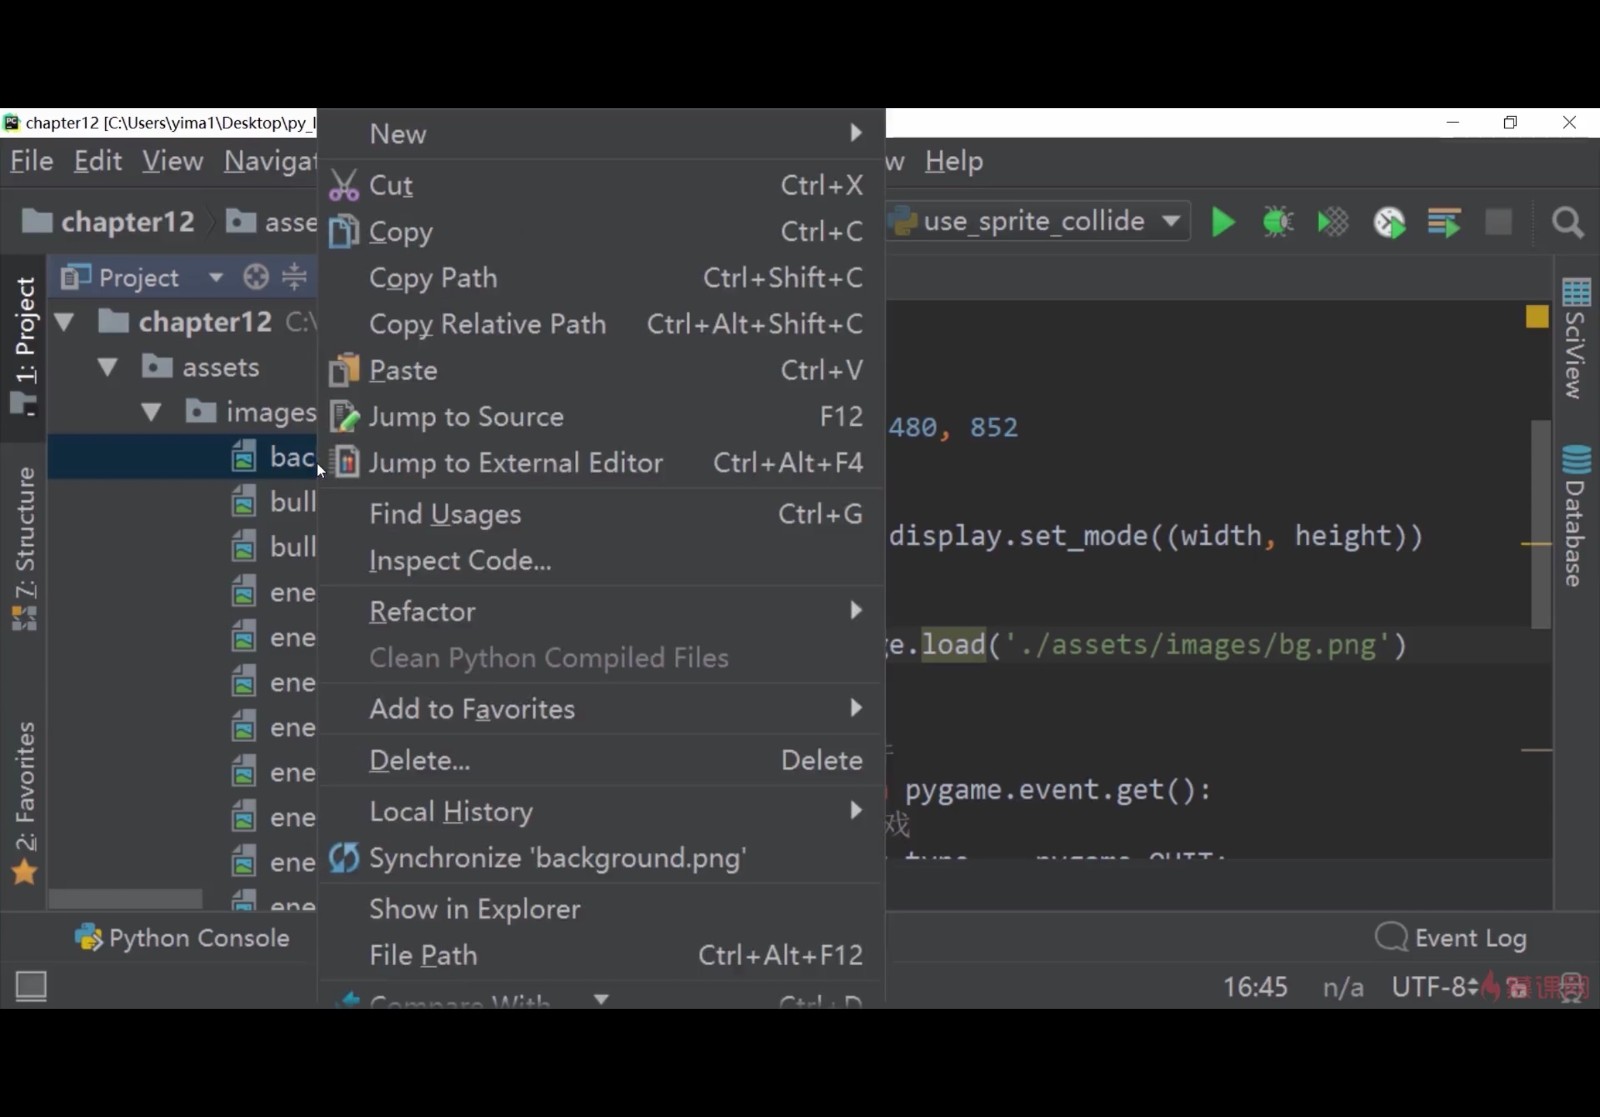The image size is (1600, 1117).
Task: Open the View menu
Action: pyautogui.click(x=172, y=161)
